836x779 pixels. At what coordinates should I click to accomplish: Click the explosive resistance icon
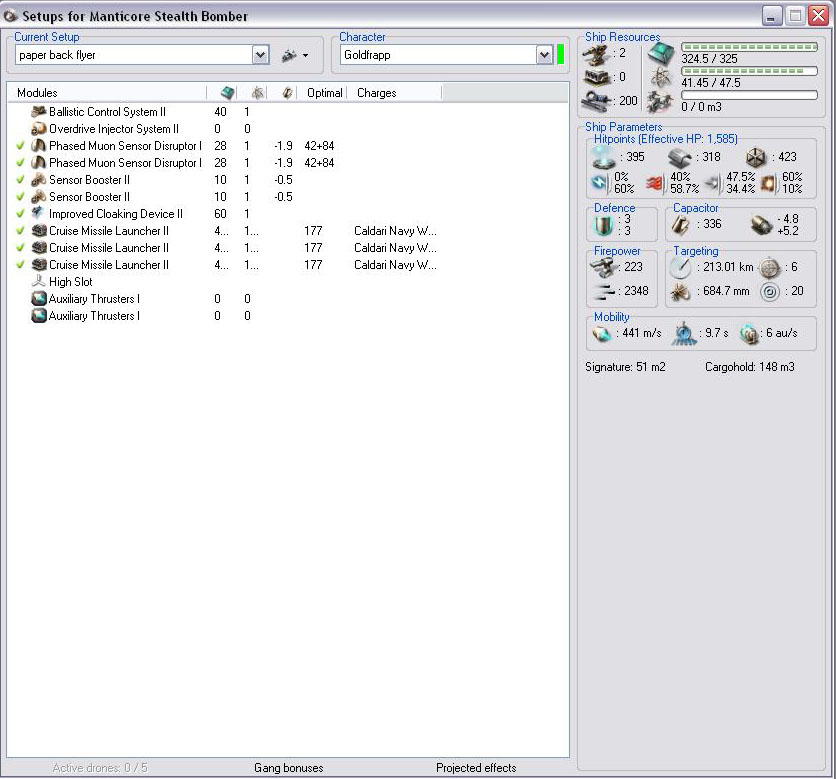coord(768,183)
